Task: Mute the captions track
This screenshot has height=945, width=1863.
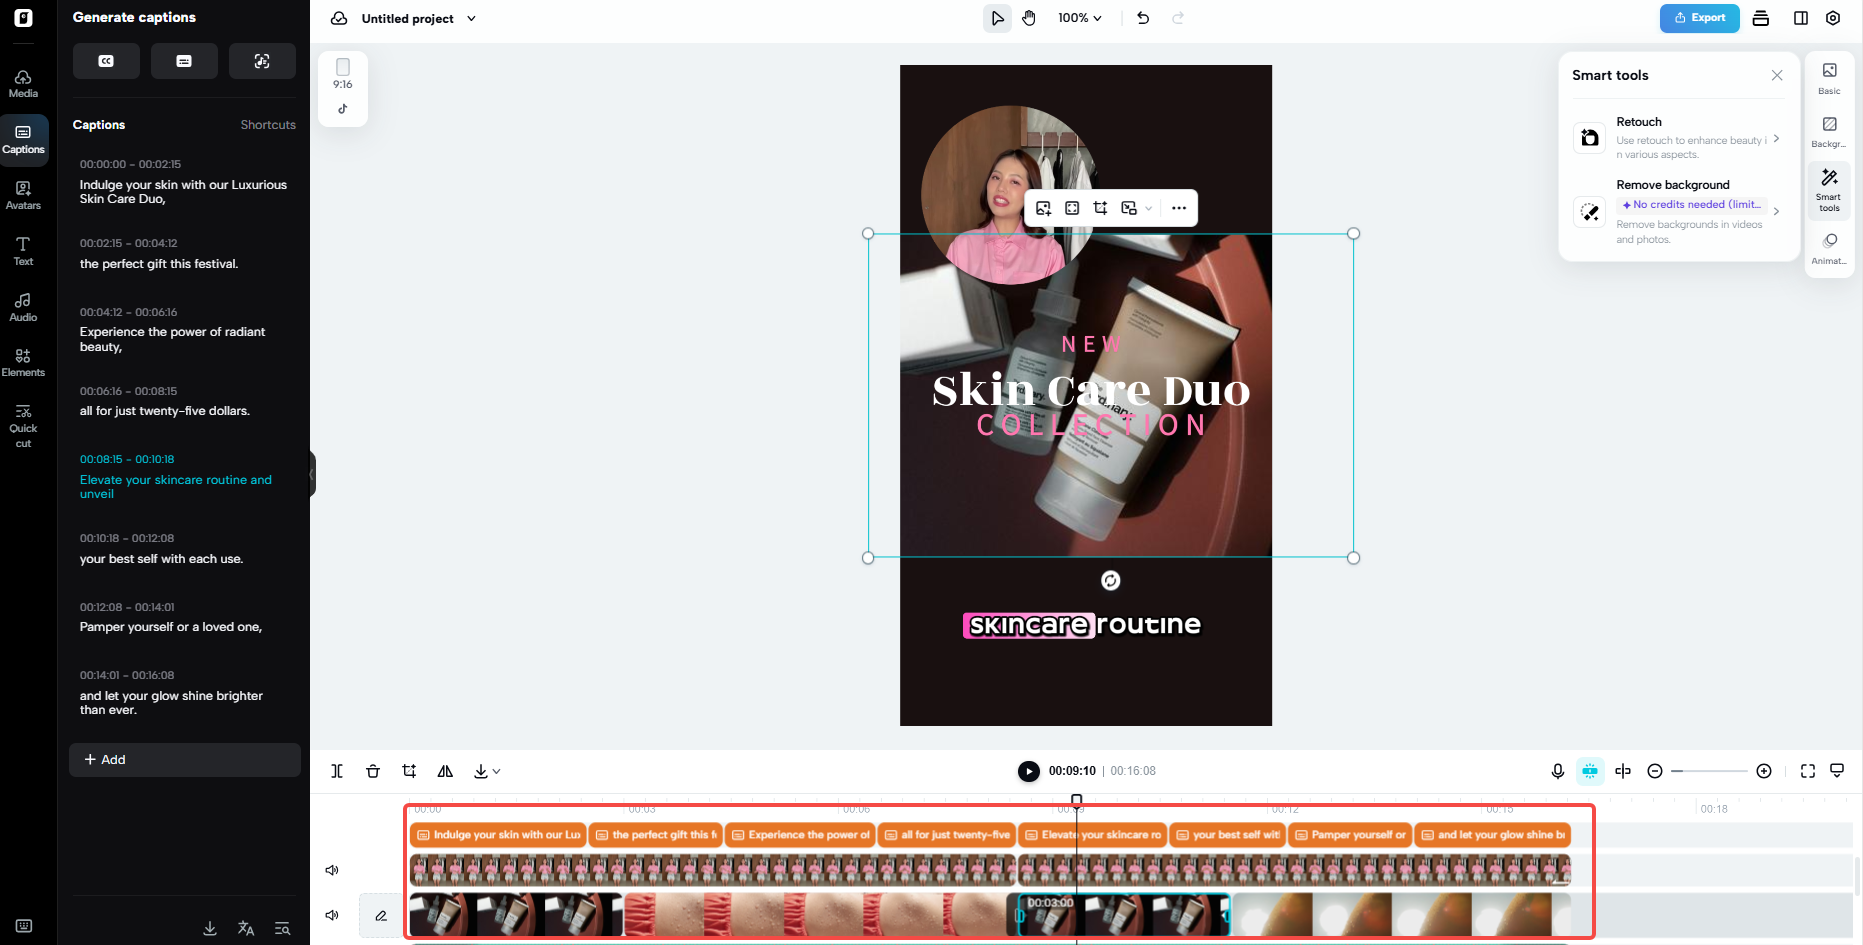Action: tap(332, 870)
